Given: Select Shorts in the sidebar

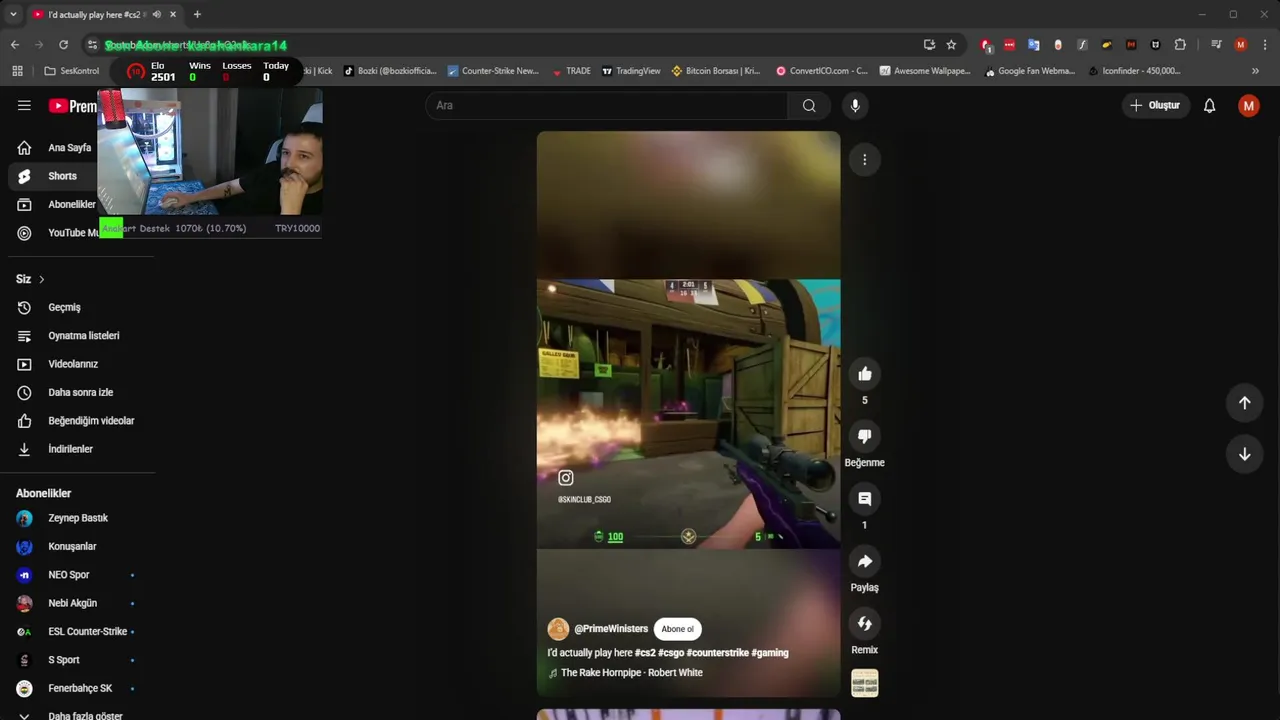Looking at the screenshot, I should tap(52, 176).
